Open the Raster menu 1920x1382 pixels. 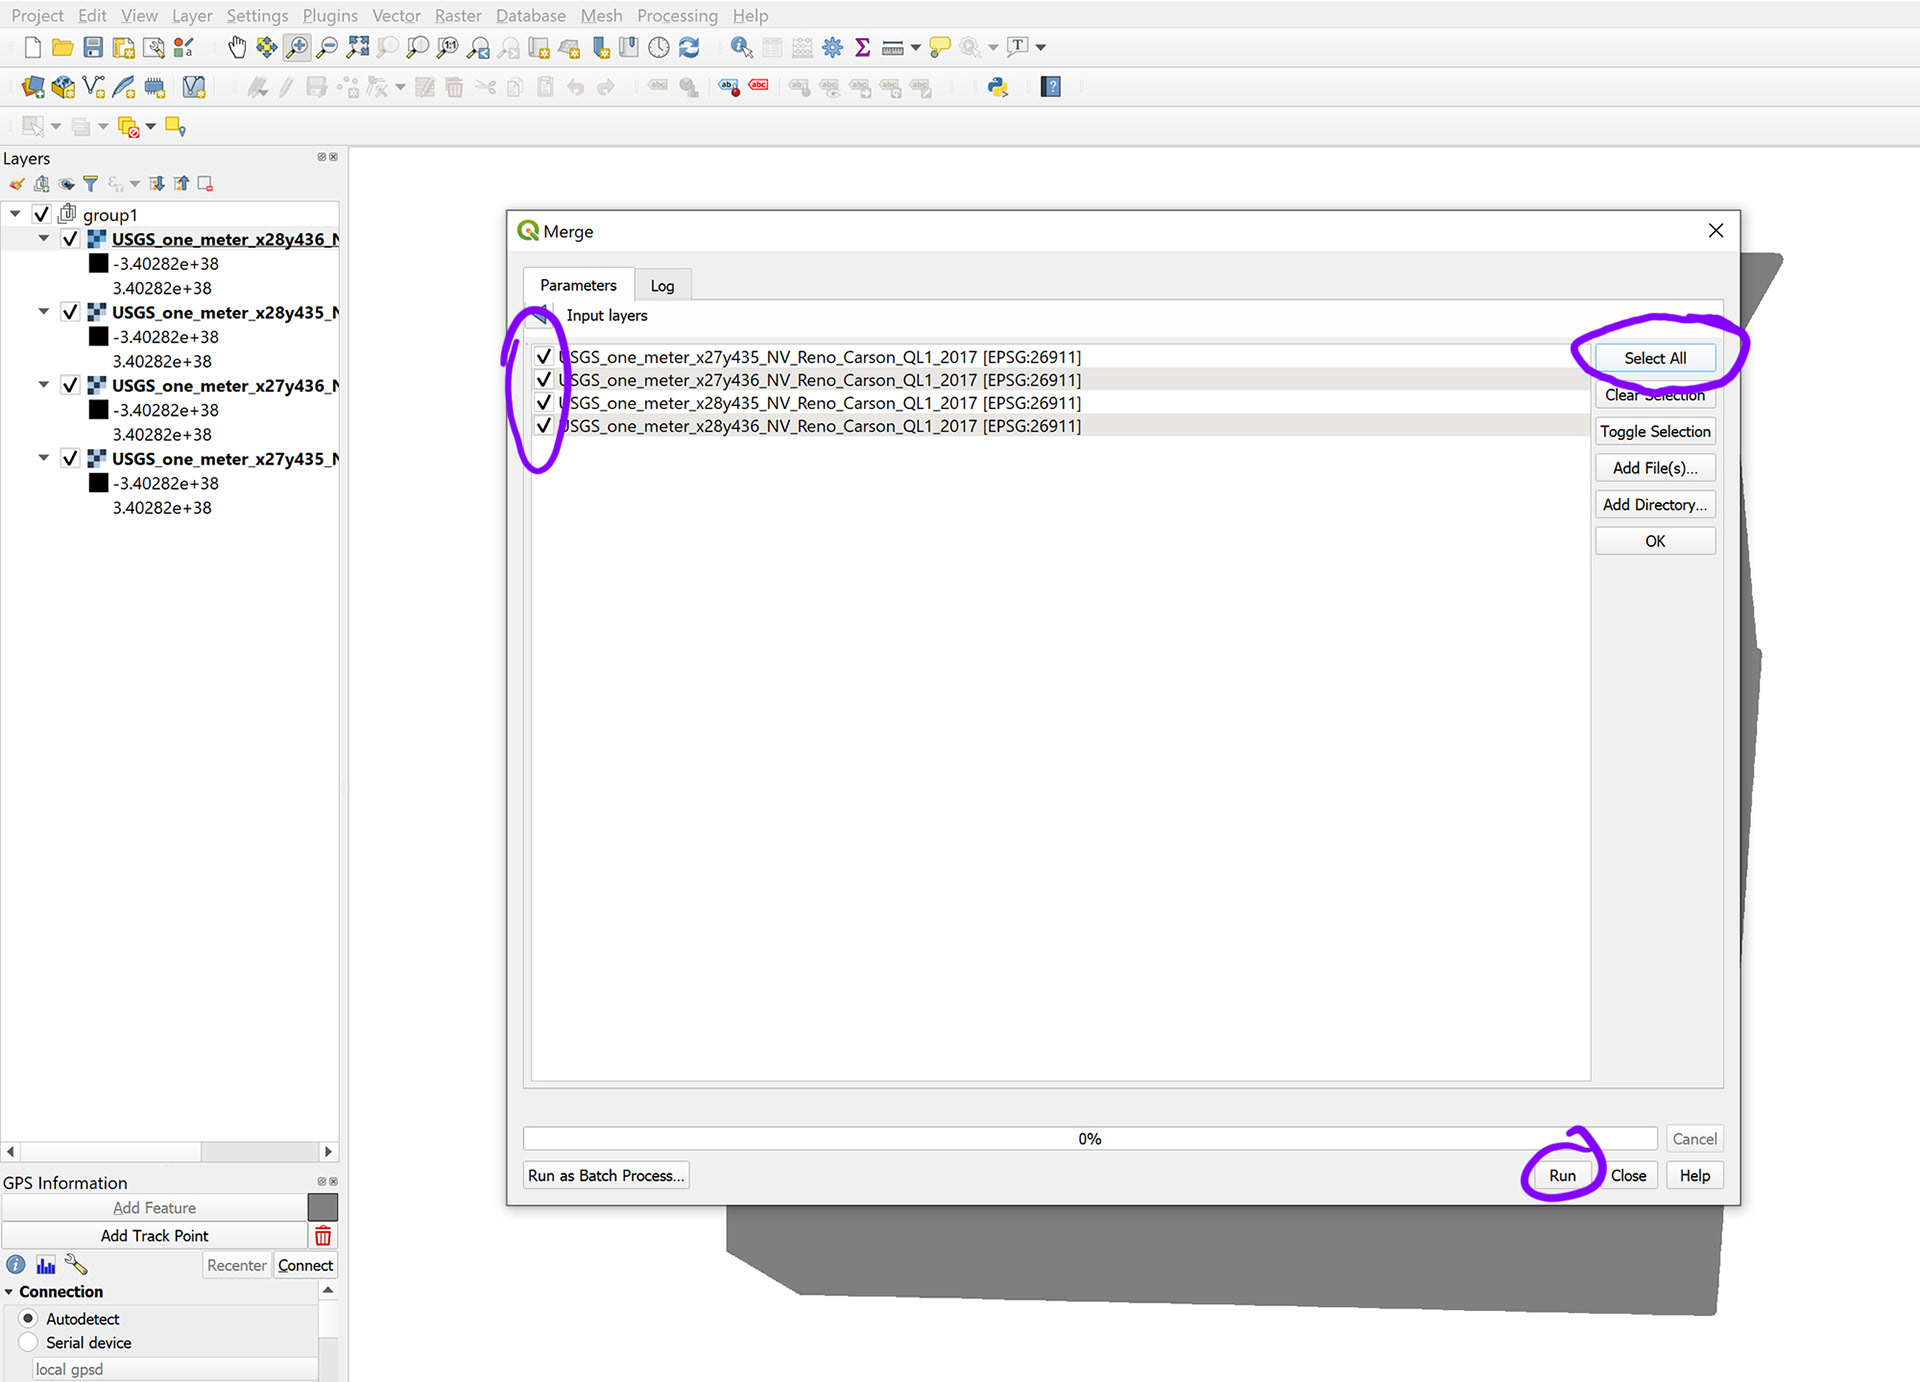coord(458,16)
